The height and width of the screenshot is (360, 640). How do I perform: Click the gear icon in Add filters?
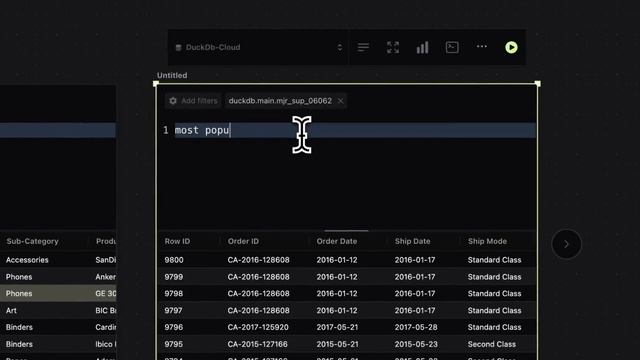[173, 101]
